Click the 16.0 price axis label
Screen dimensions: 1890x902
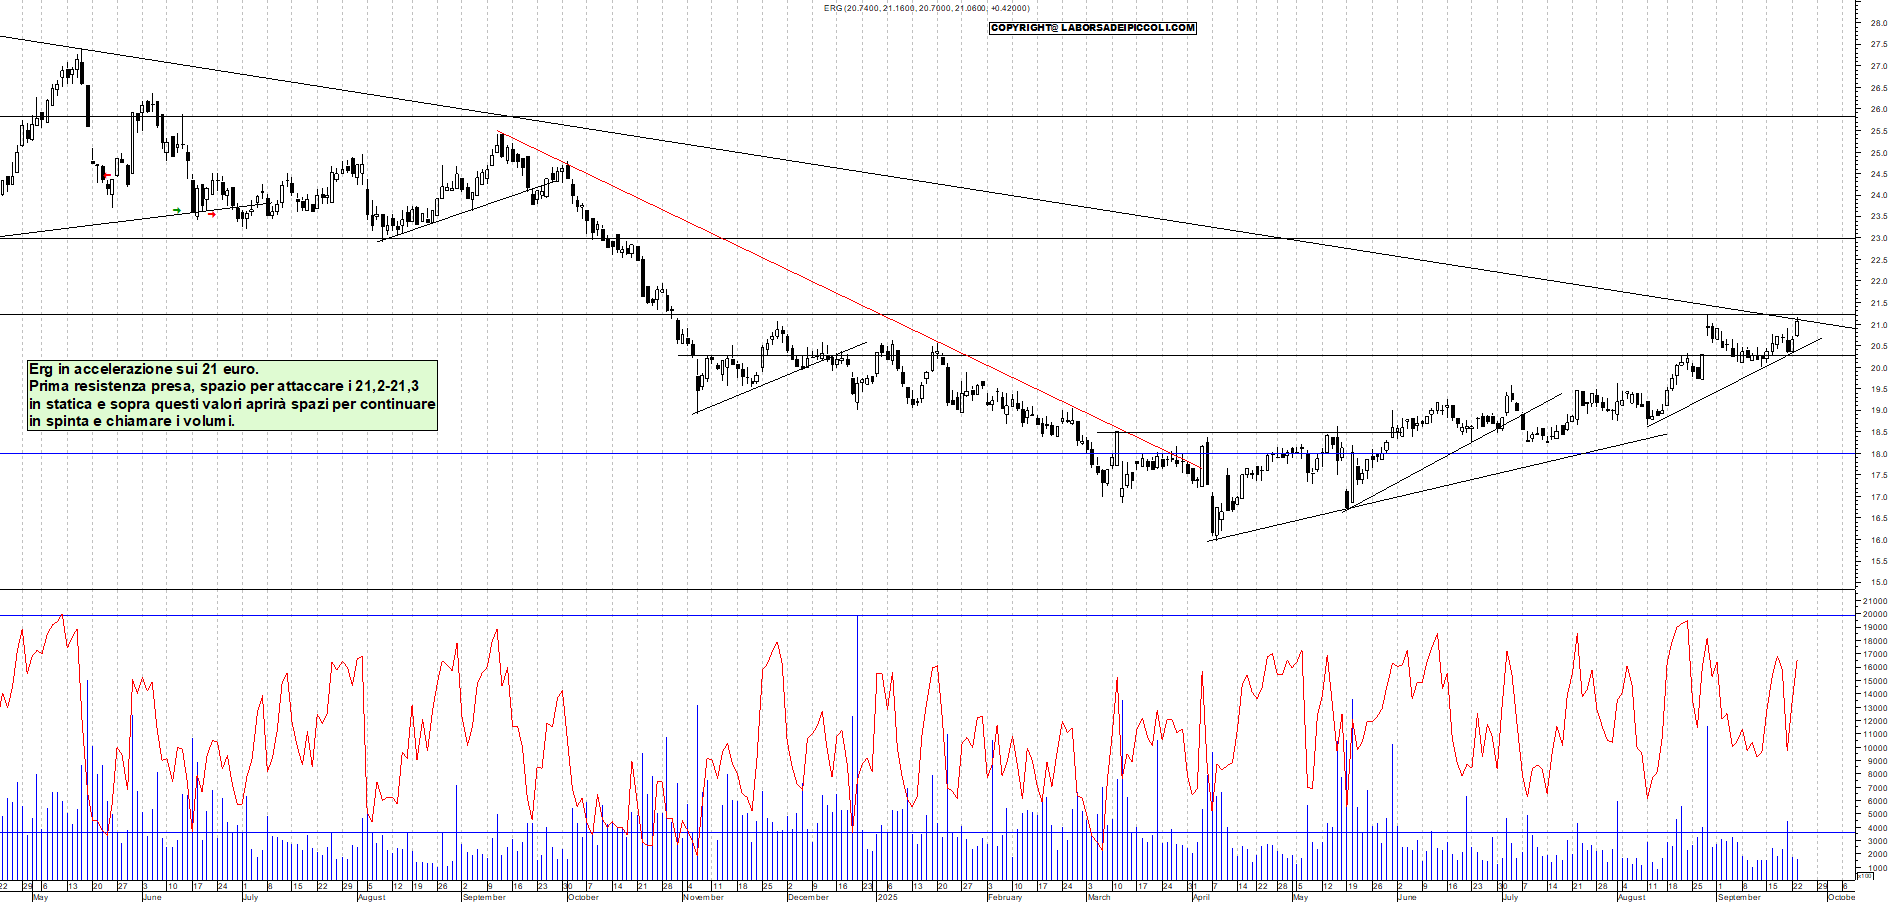(1878, 540)
